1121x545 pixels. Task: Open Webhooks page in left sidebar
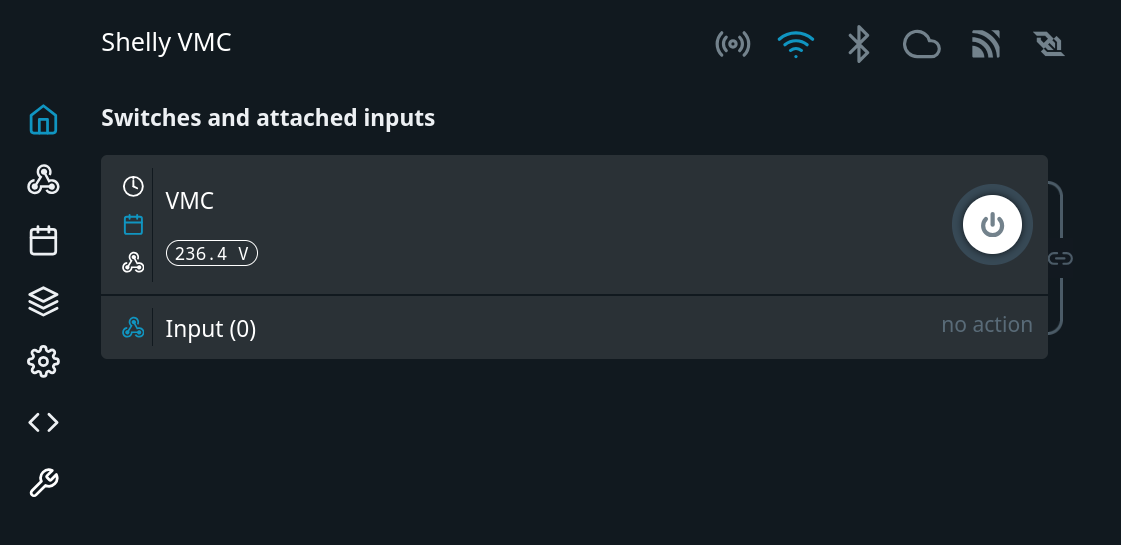43,180
